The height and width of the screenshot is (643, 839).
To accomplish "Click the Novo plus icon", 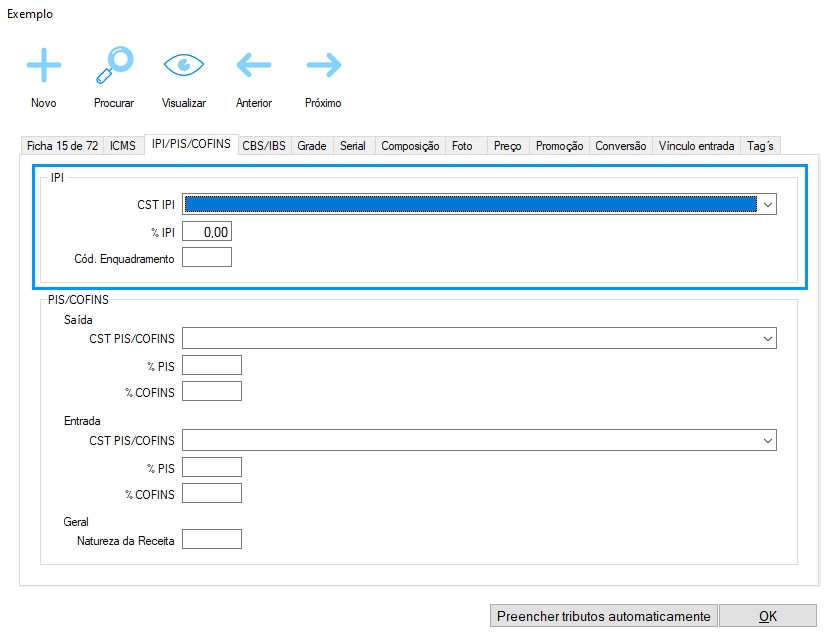I will 43,67.
